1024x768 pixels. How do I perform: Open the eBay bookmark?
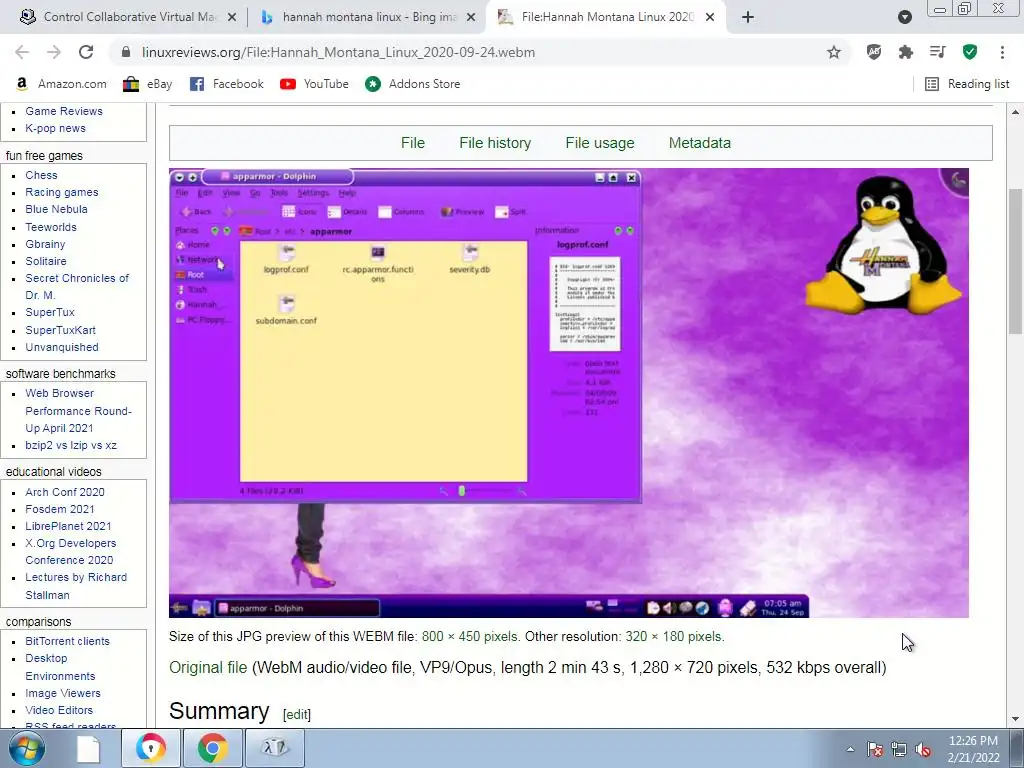pyautogui.click(x=148, y=84)
